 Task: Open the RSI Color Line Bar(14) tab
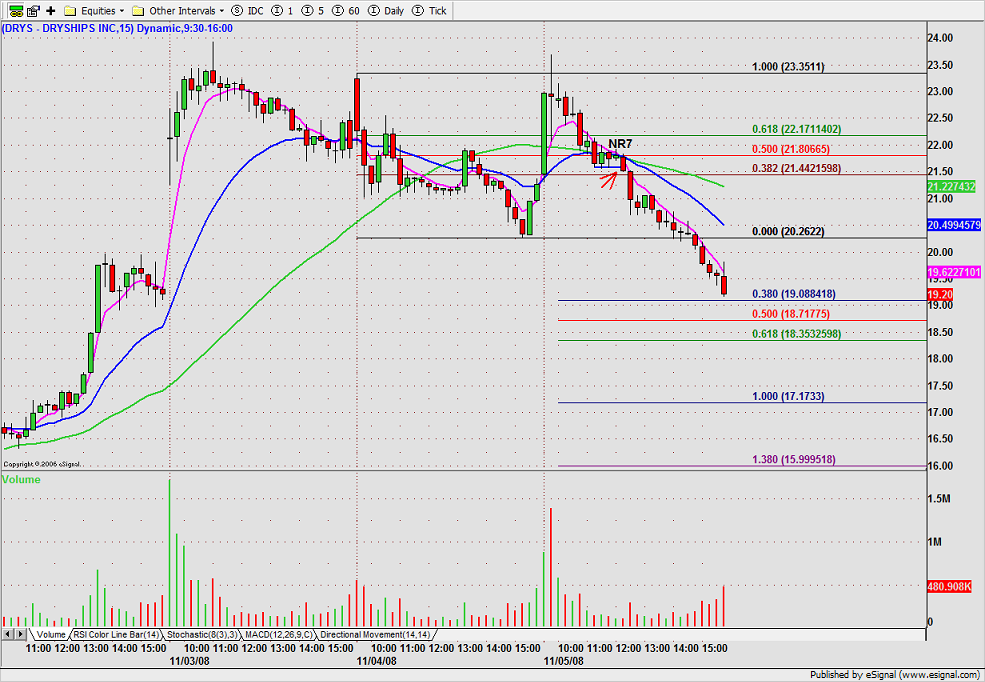[x=117, y=635]
